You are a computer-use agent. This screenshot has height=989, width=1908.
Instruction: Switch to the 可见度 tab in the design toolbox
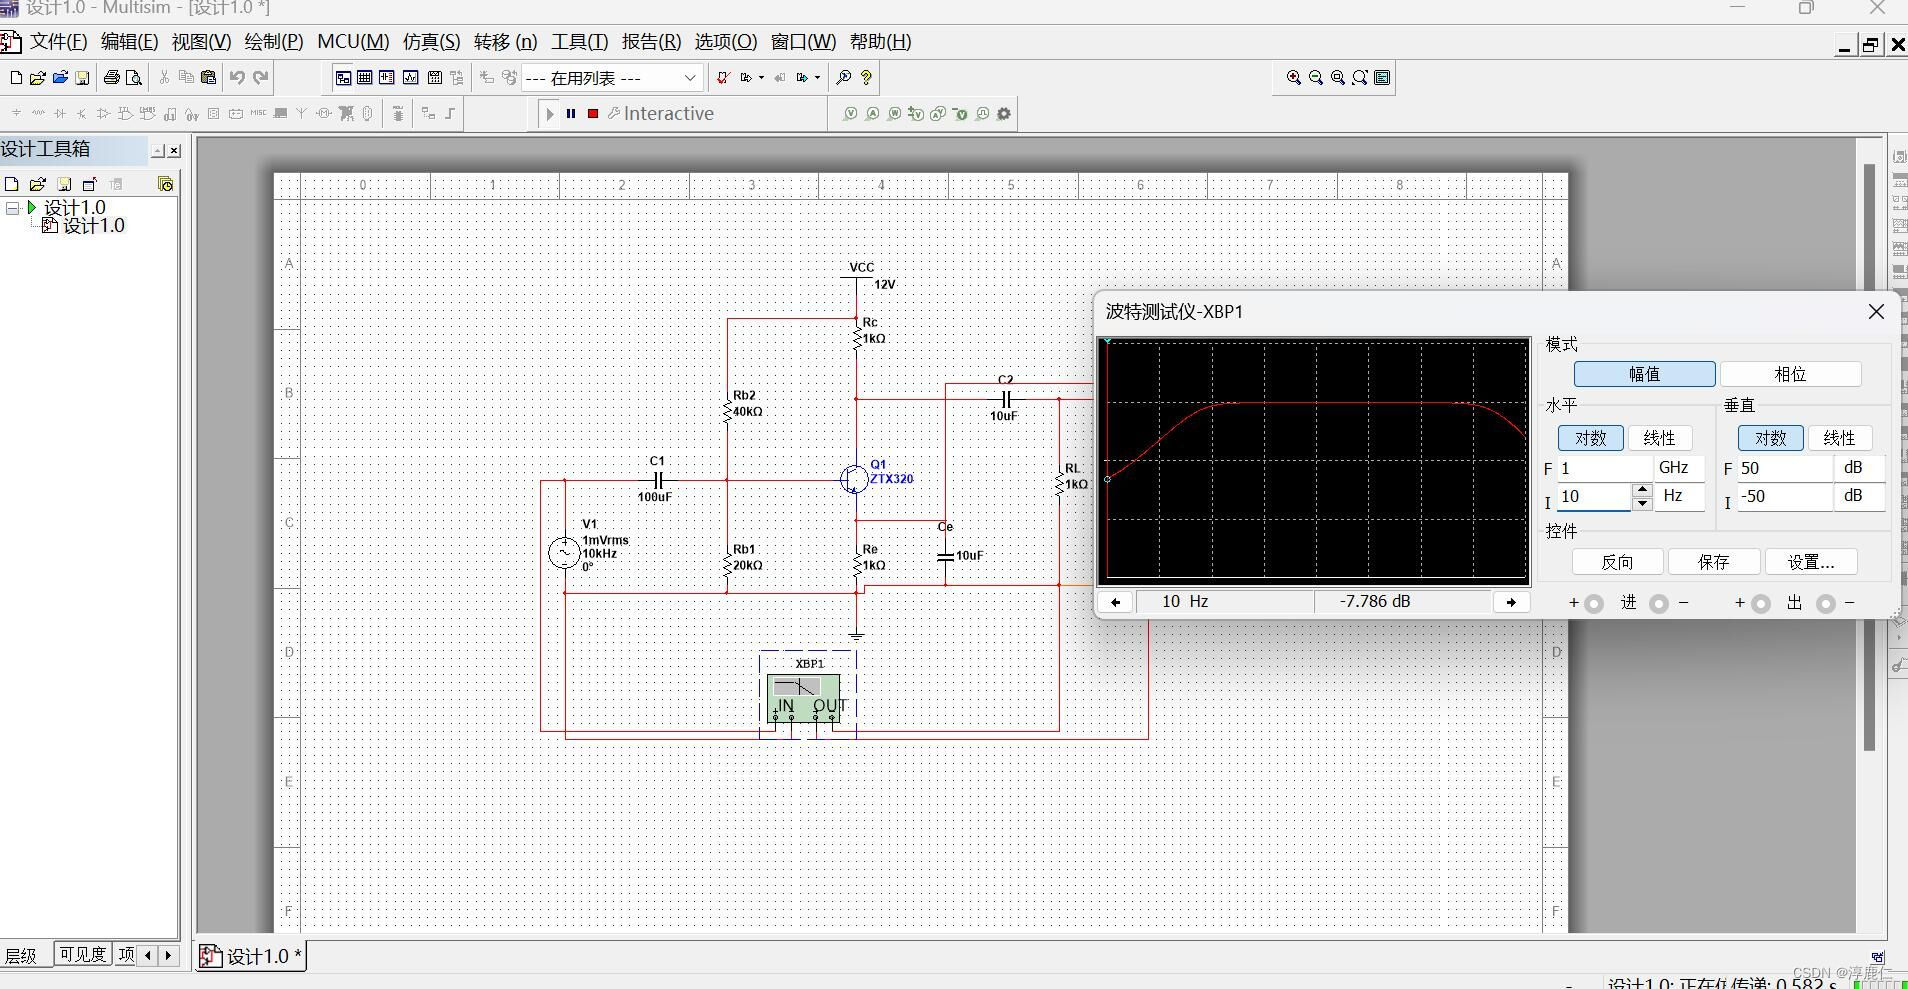pos(84,955)
